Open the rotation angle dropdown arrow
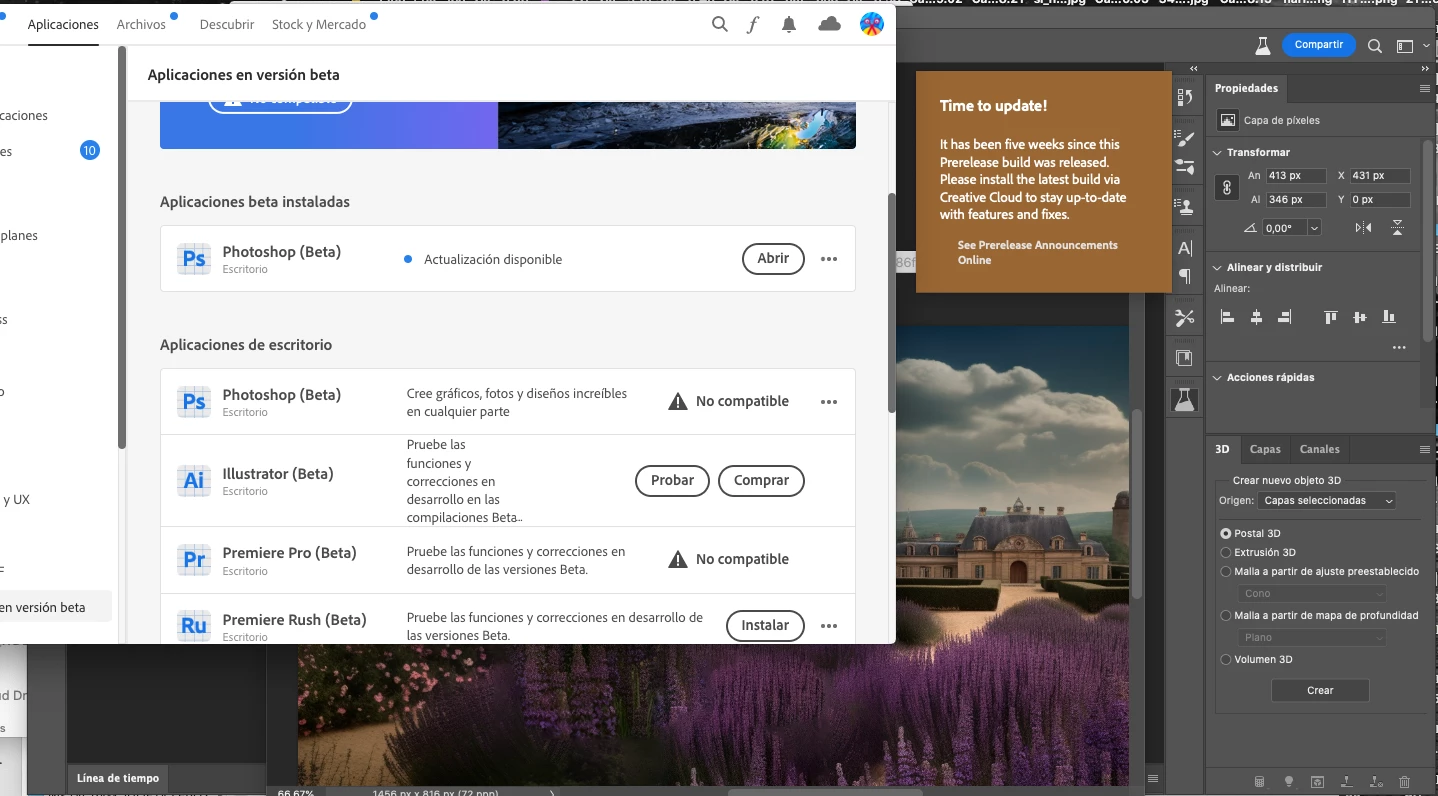 click(1314, 228)
